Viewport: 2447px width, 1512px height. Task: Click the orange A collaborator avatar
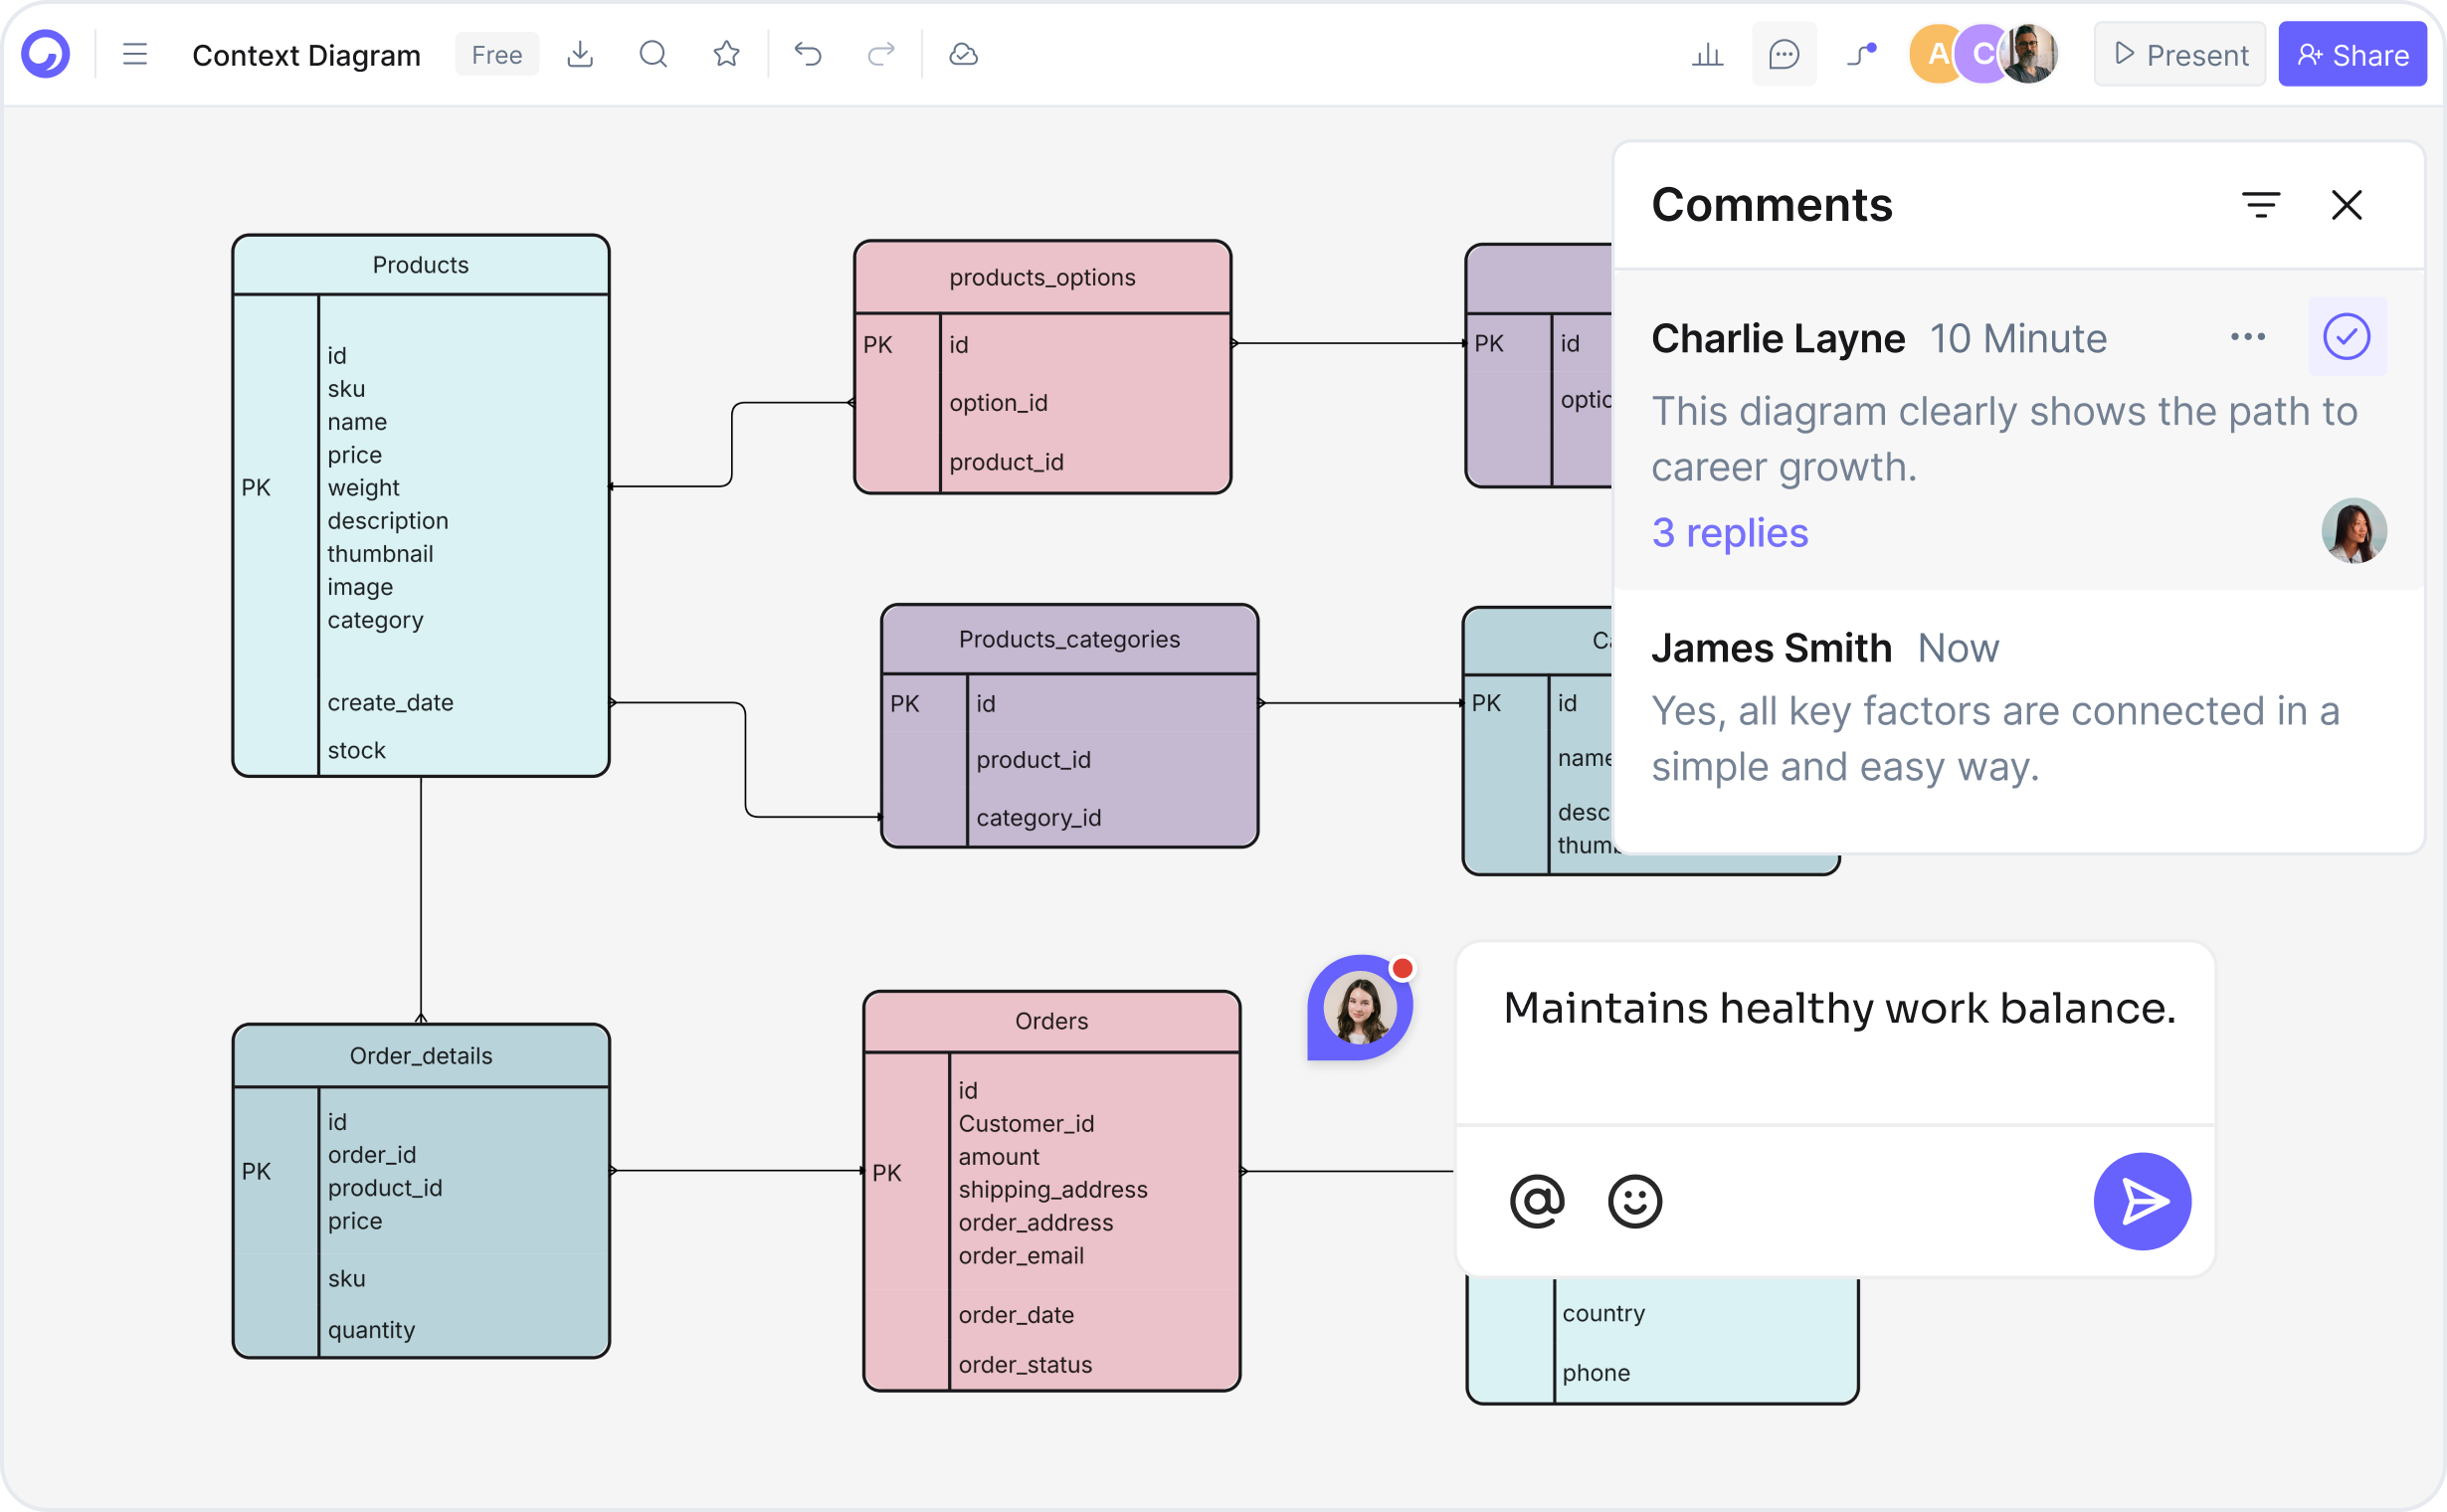[x=1937, y=54]
